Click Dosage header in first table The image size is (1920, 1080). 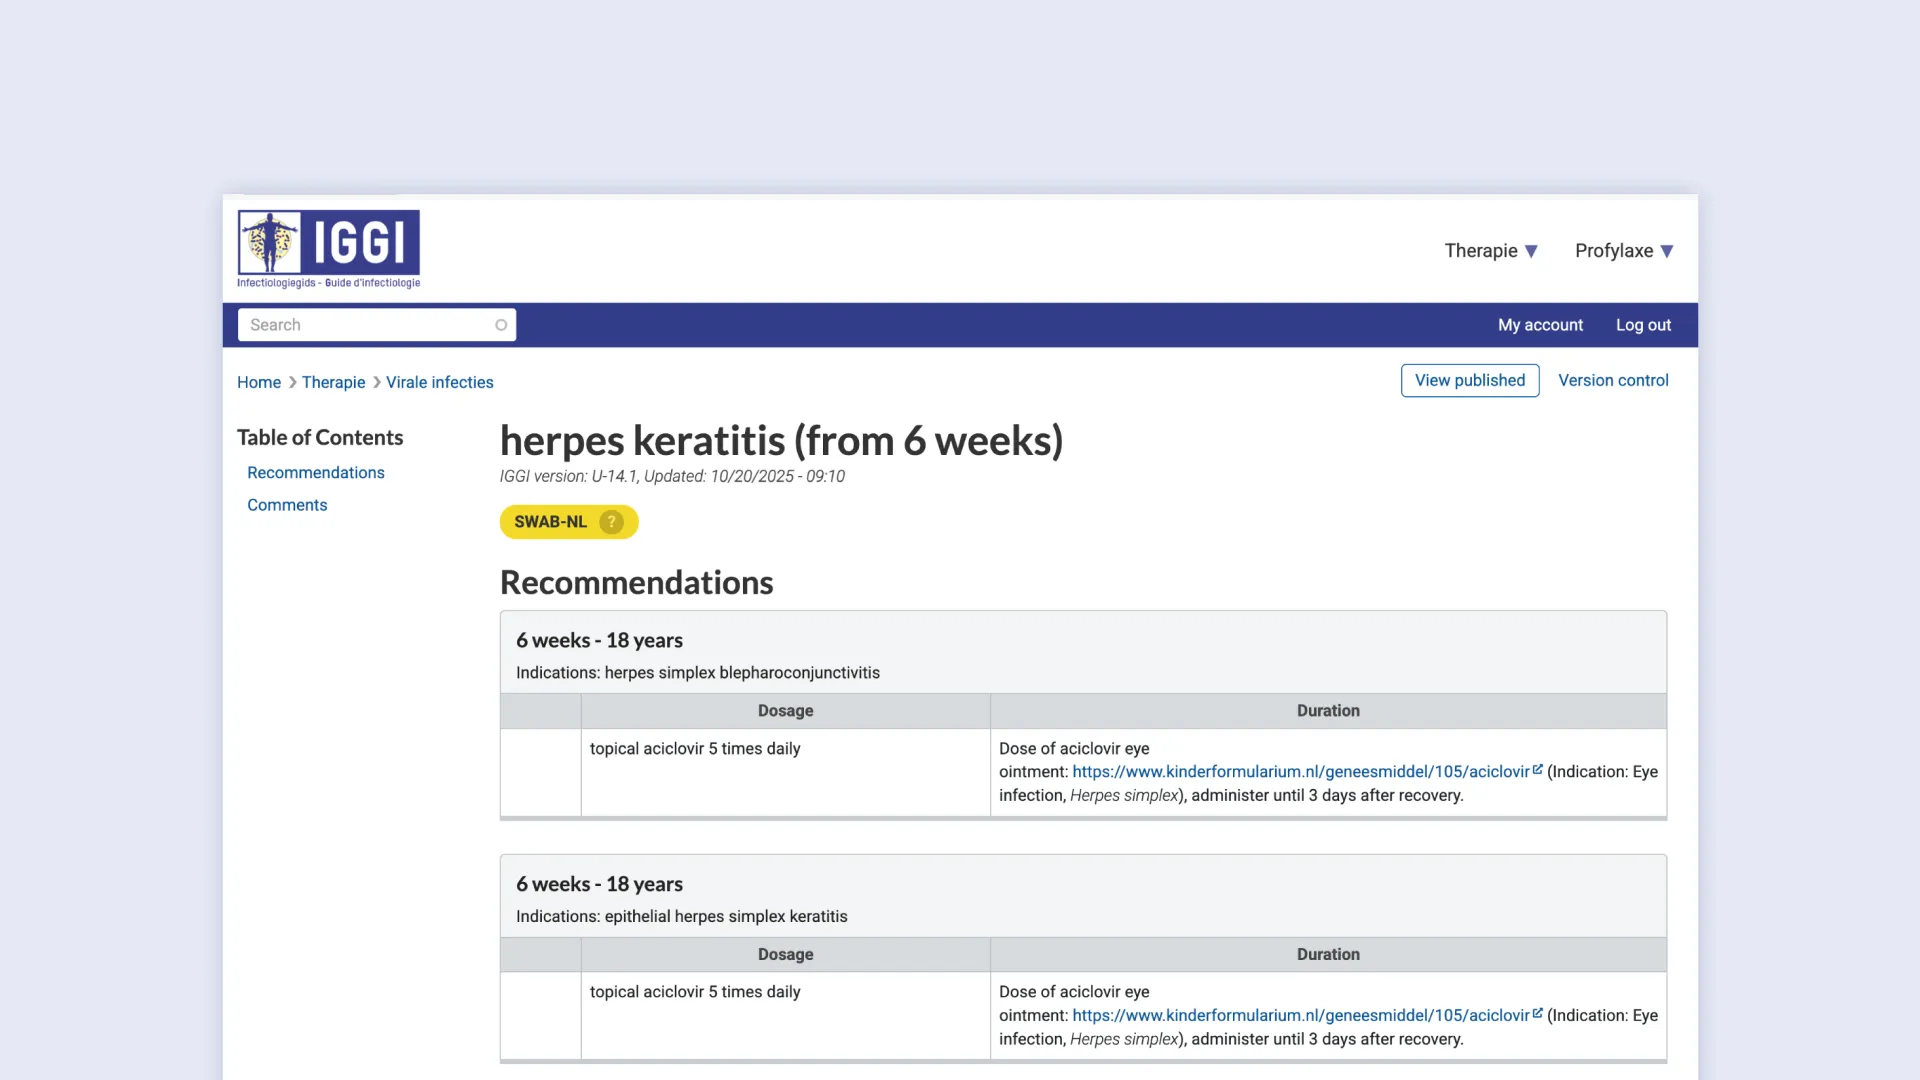[x=785, y=711]
